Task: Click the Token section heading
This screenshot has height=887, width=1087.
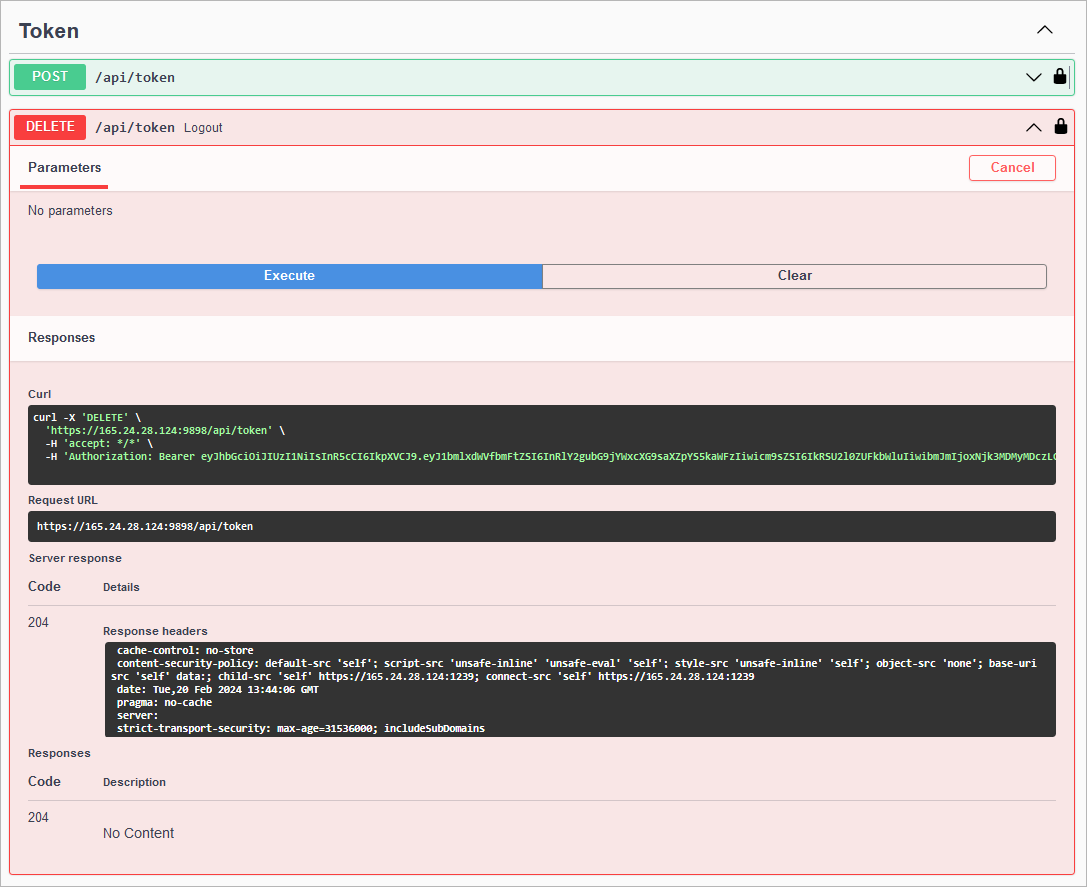Action: pyautogui.click(x=49, y=31)
